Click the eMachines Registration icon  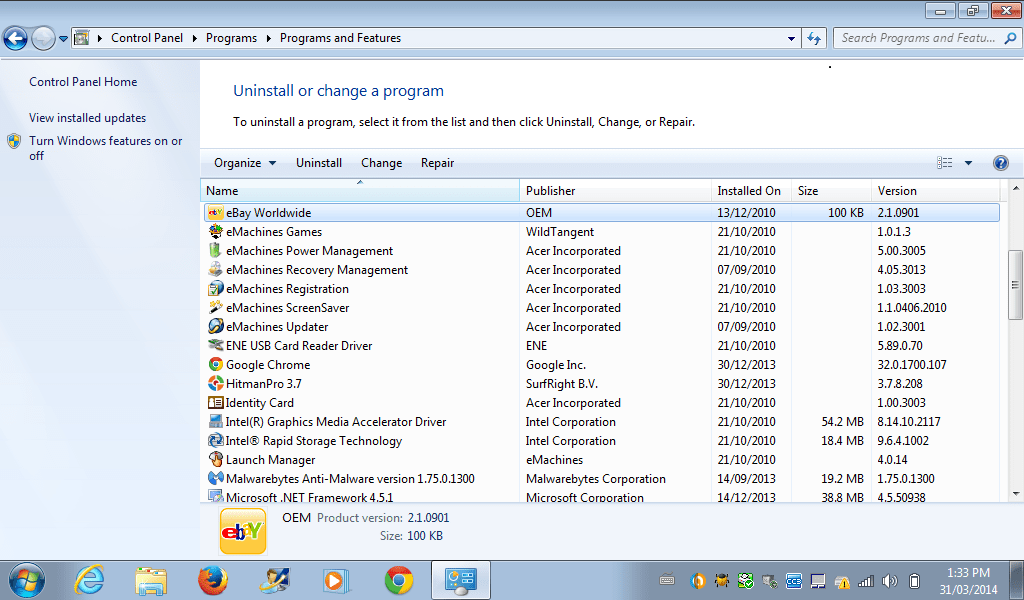[x=216, y=288]
